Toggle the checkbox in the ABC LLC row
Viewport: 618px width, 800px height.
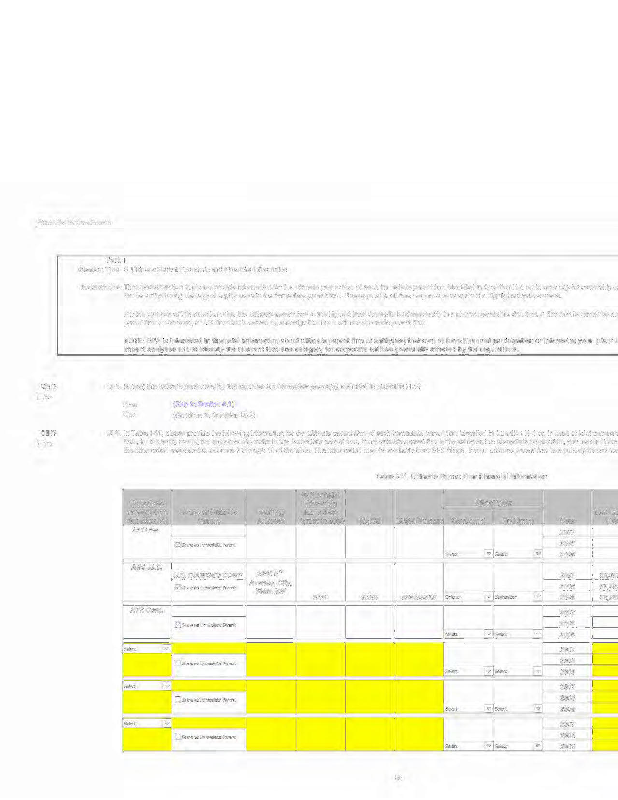click(179, 587)
